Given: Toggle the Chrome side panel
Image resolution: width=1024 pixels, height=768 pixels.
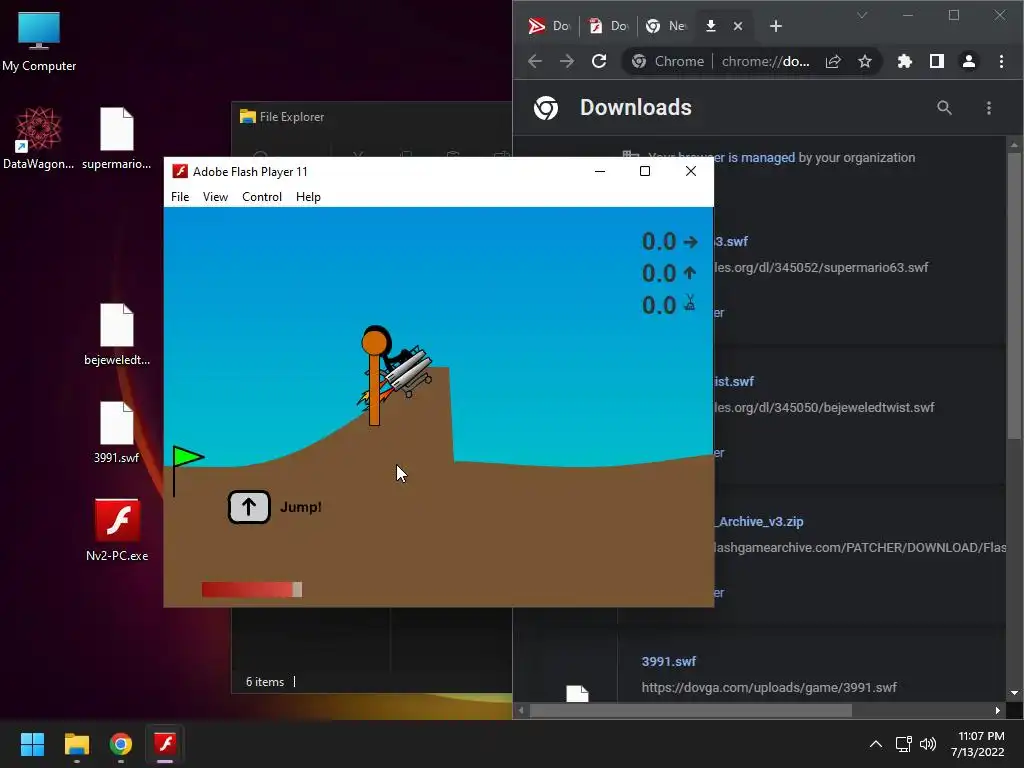Looking at the screenshot, I should point(936,61).
